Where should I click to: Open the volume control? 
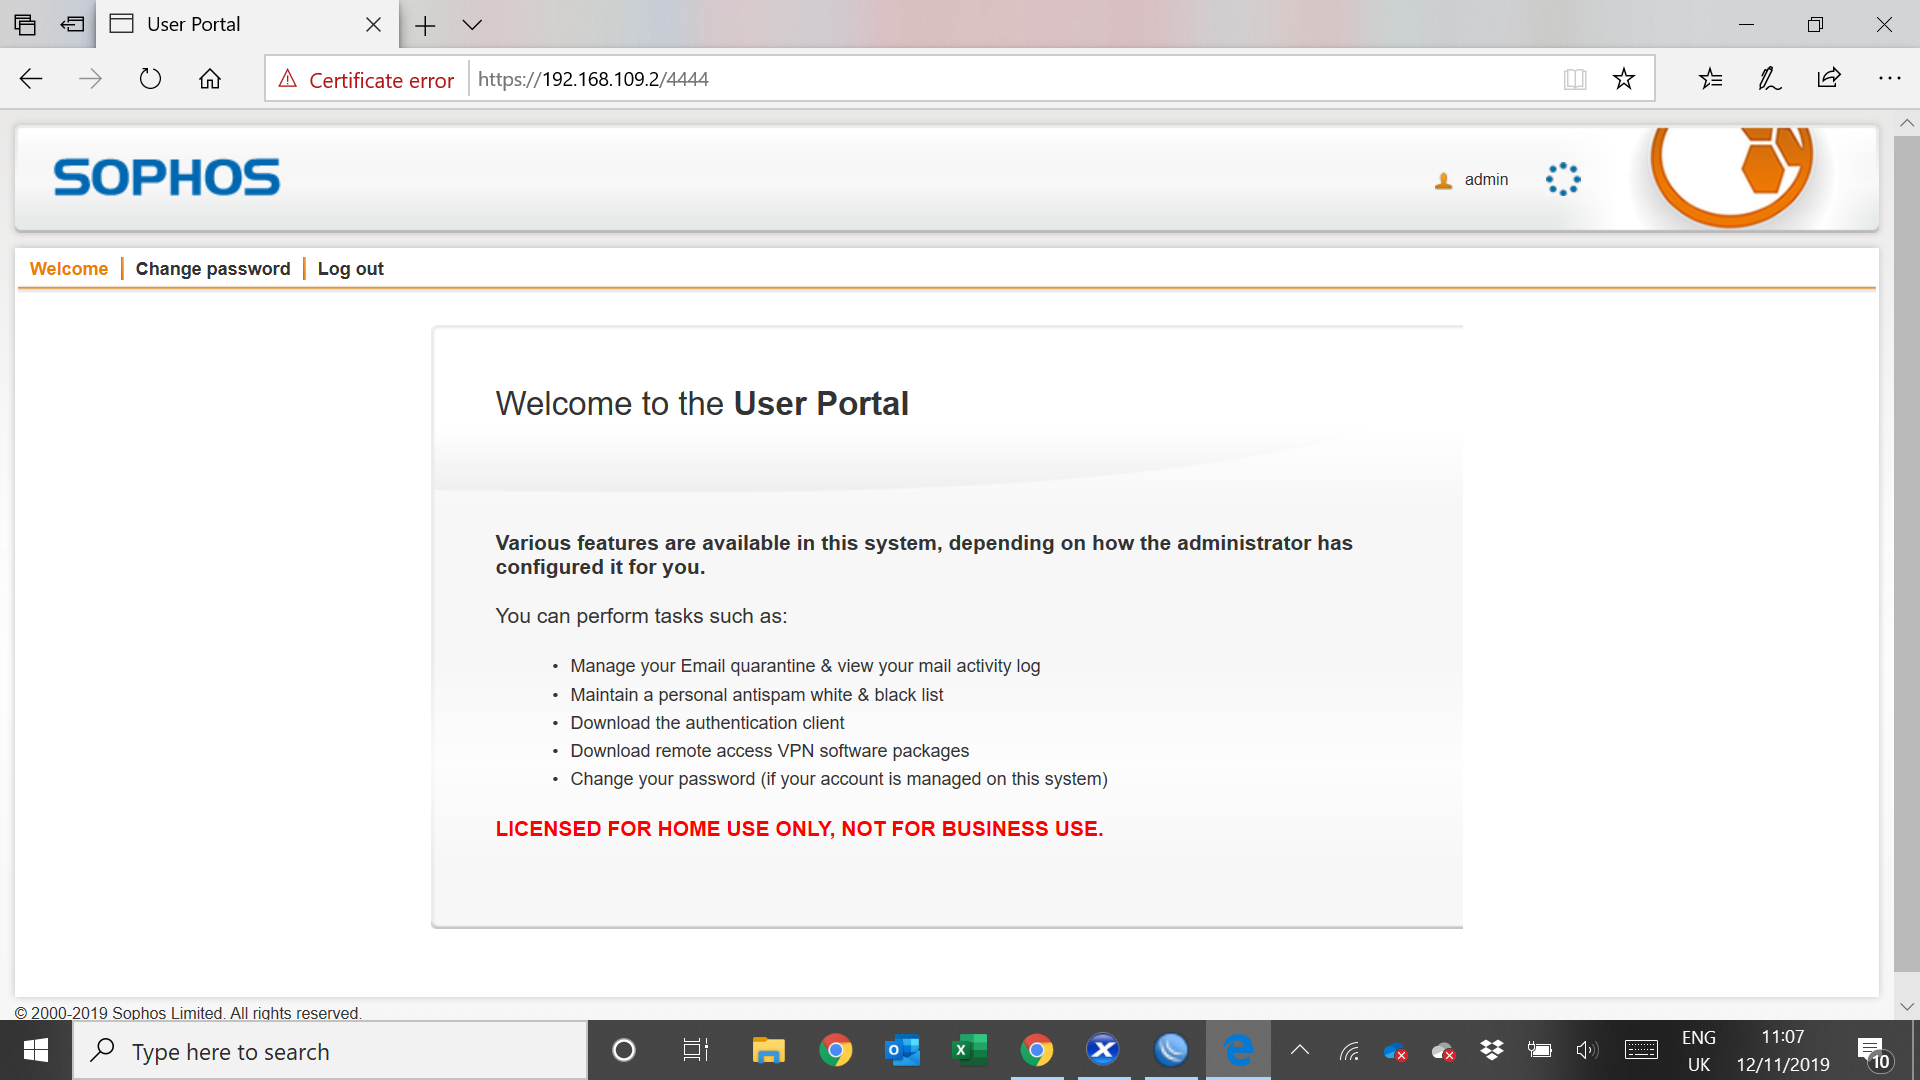1587,1051
